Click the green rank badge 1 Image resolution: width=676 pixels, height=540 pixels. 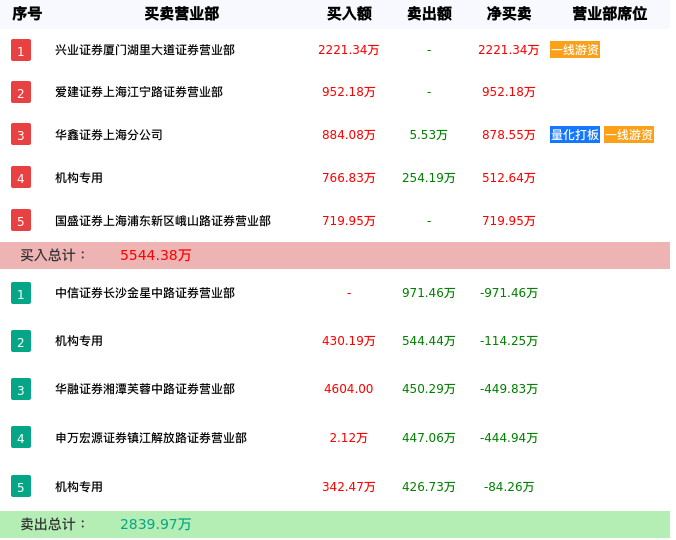[21, 293]
